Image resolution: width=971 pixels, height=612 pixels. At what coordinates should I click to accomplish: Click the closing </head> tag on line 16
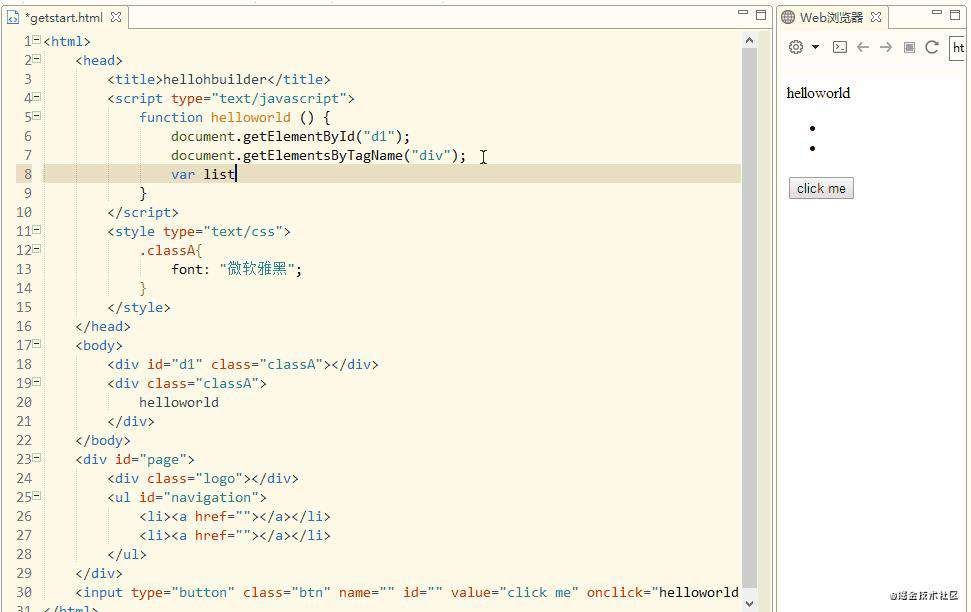point(103,326)
